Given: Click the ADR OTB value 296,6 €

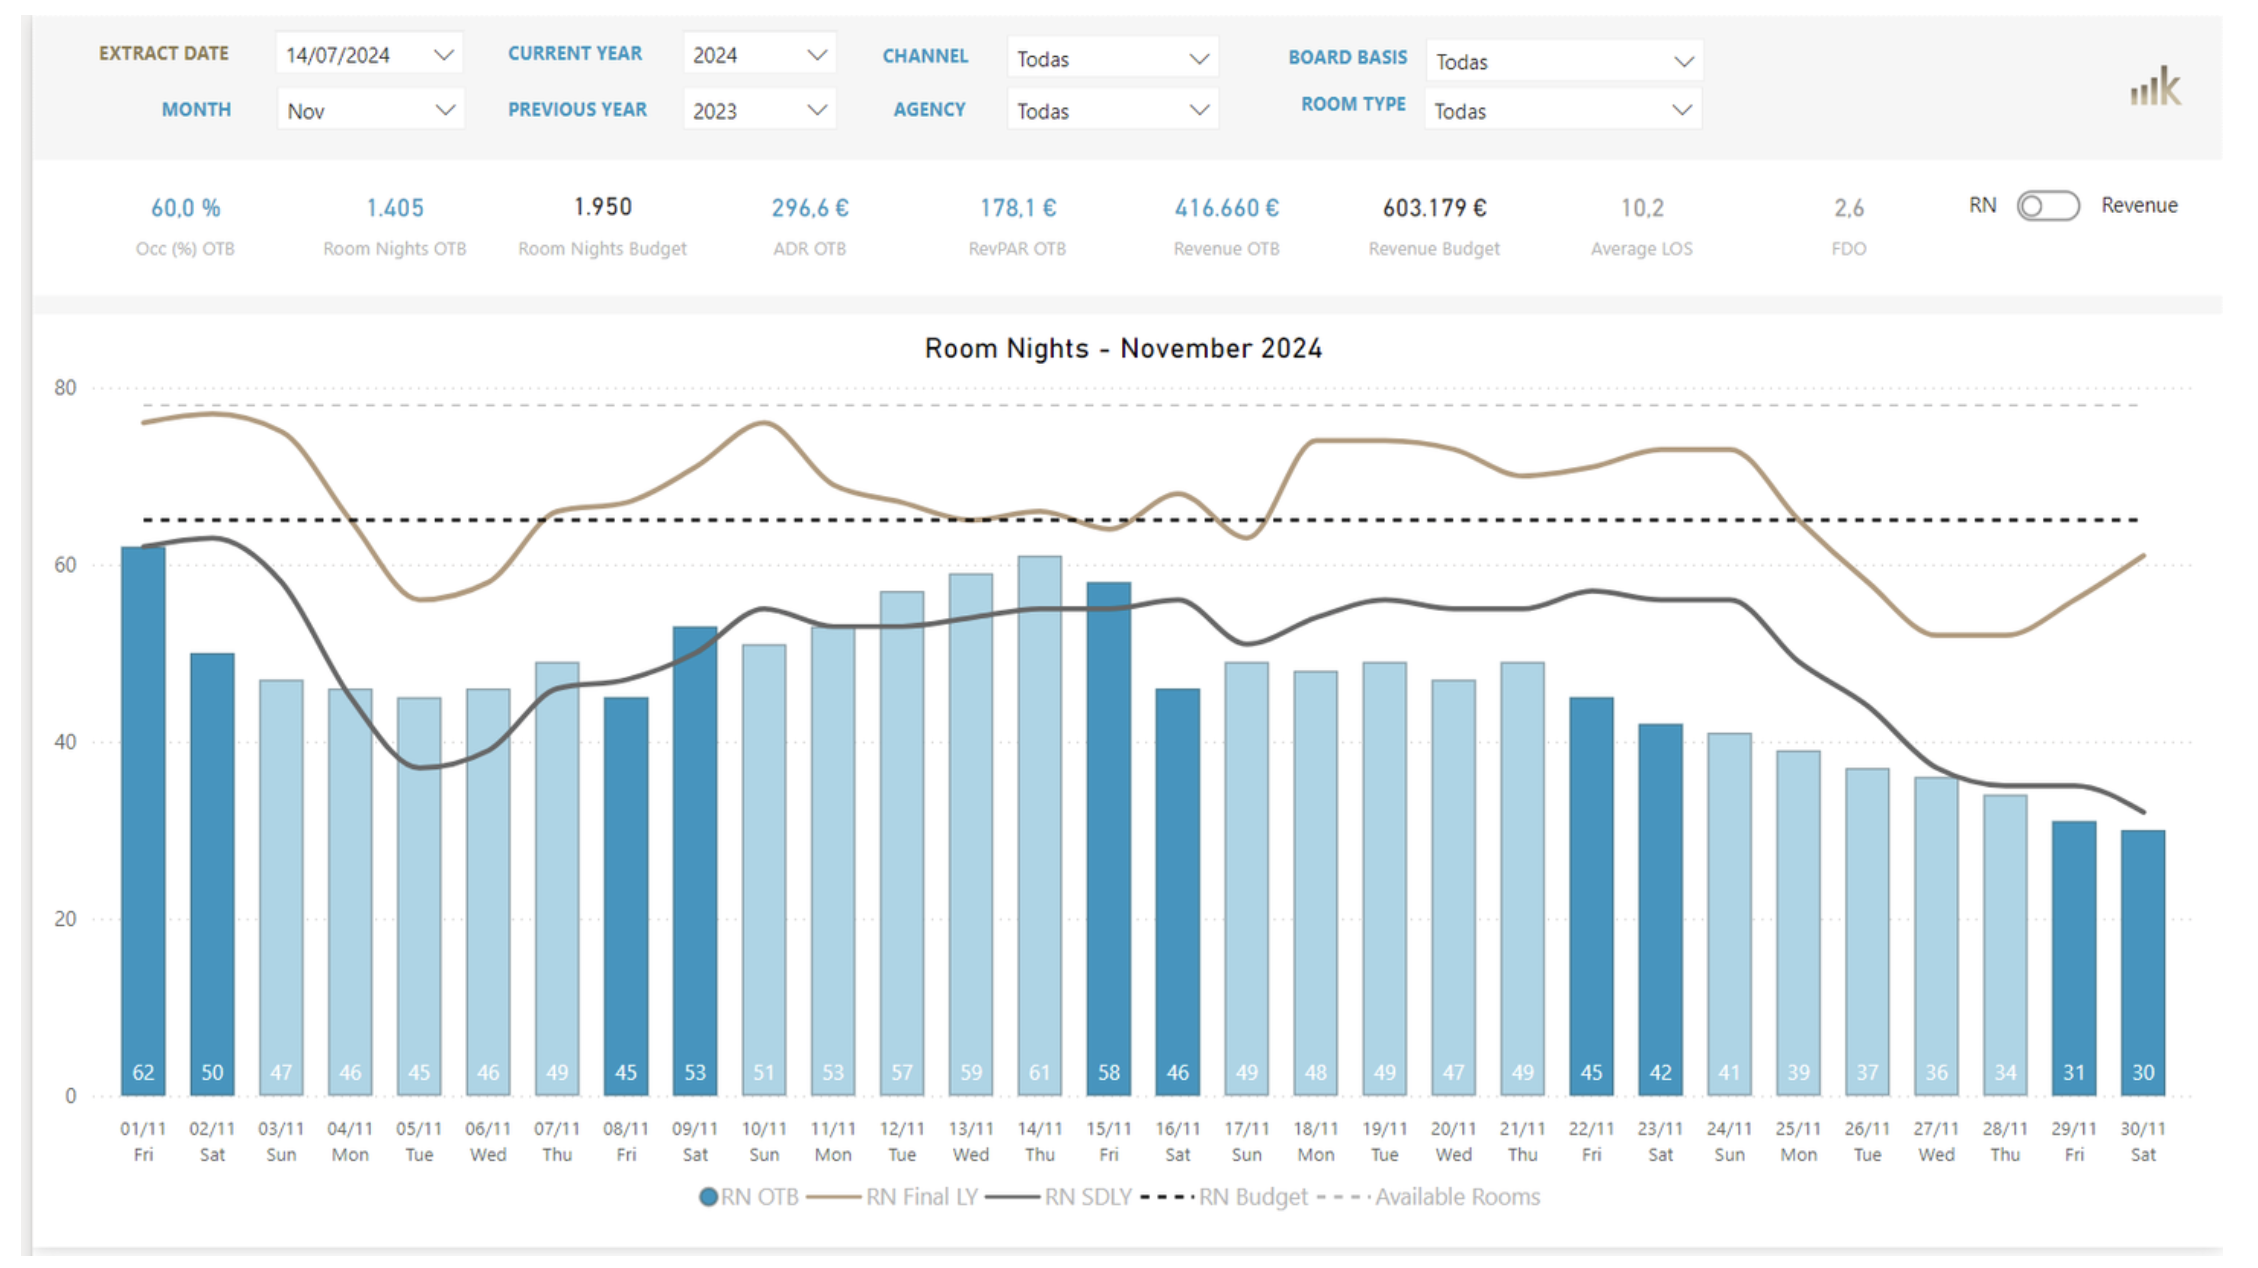Looking at the screenshot, I should click(x=810, y=208).
